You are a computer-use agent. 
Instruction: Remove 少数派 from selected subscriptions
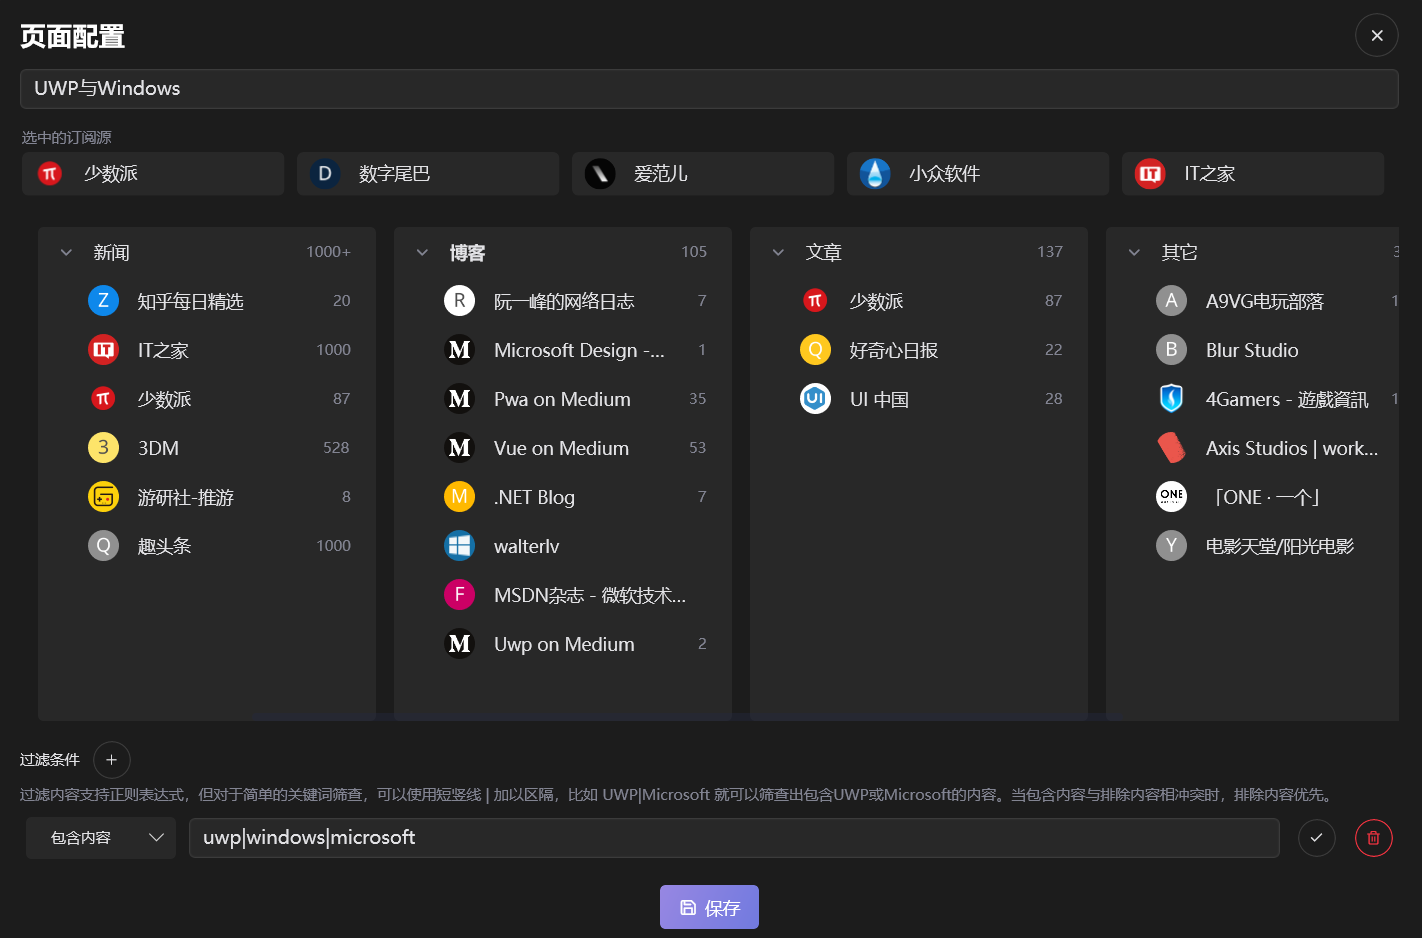click(x=153, y=174)
